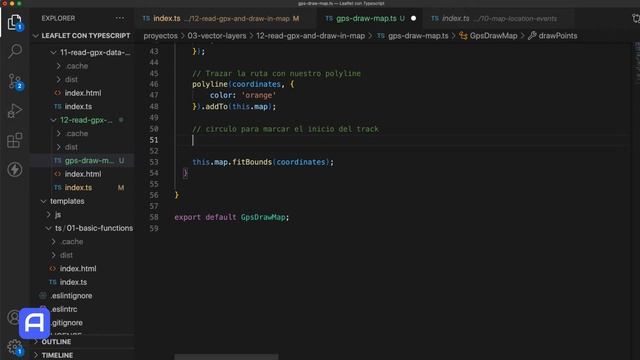Open the lightning bolt extension view
The image size is (640, 360).
point(15,169)
